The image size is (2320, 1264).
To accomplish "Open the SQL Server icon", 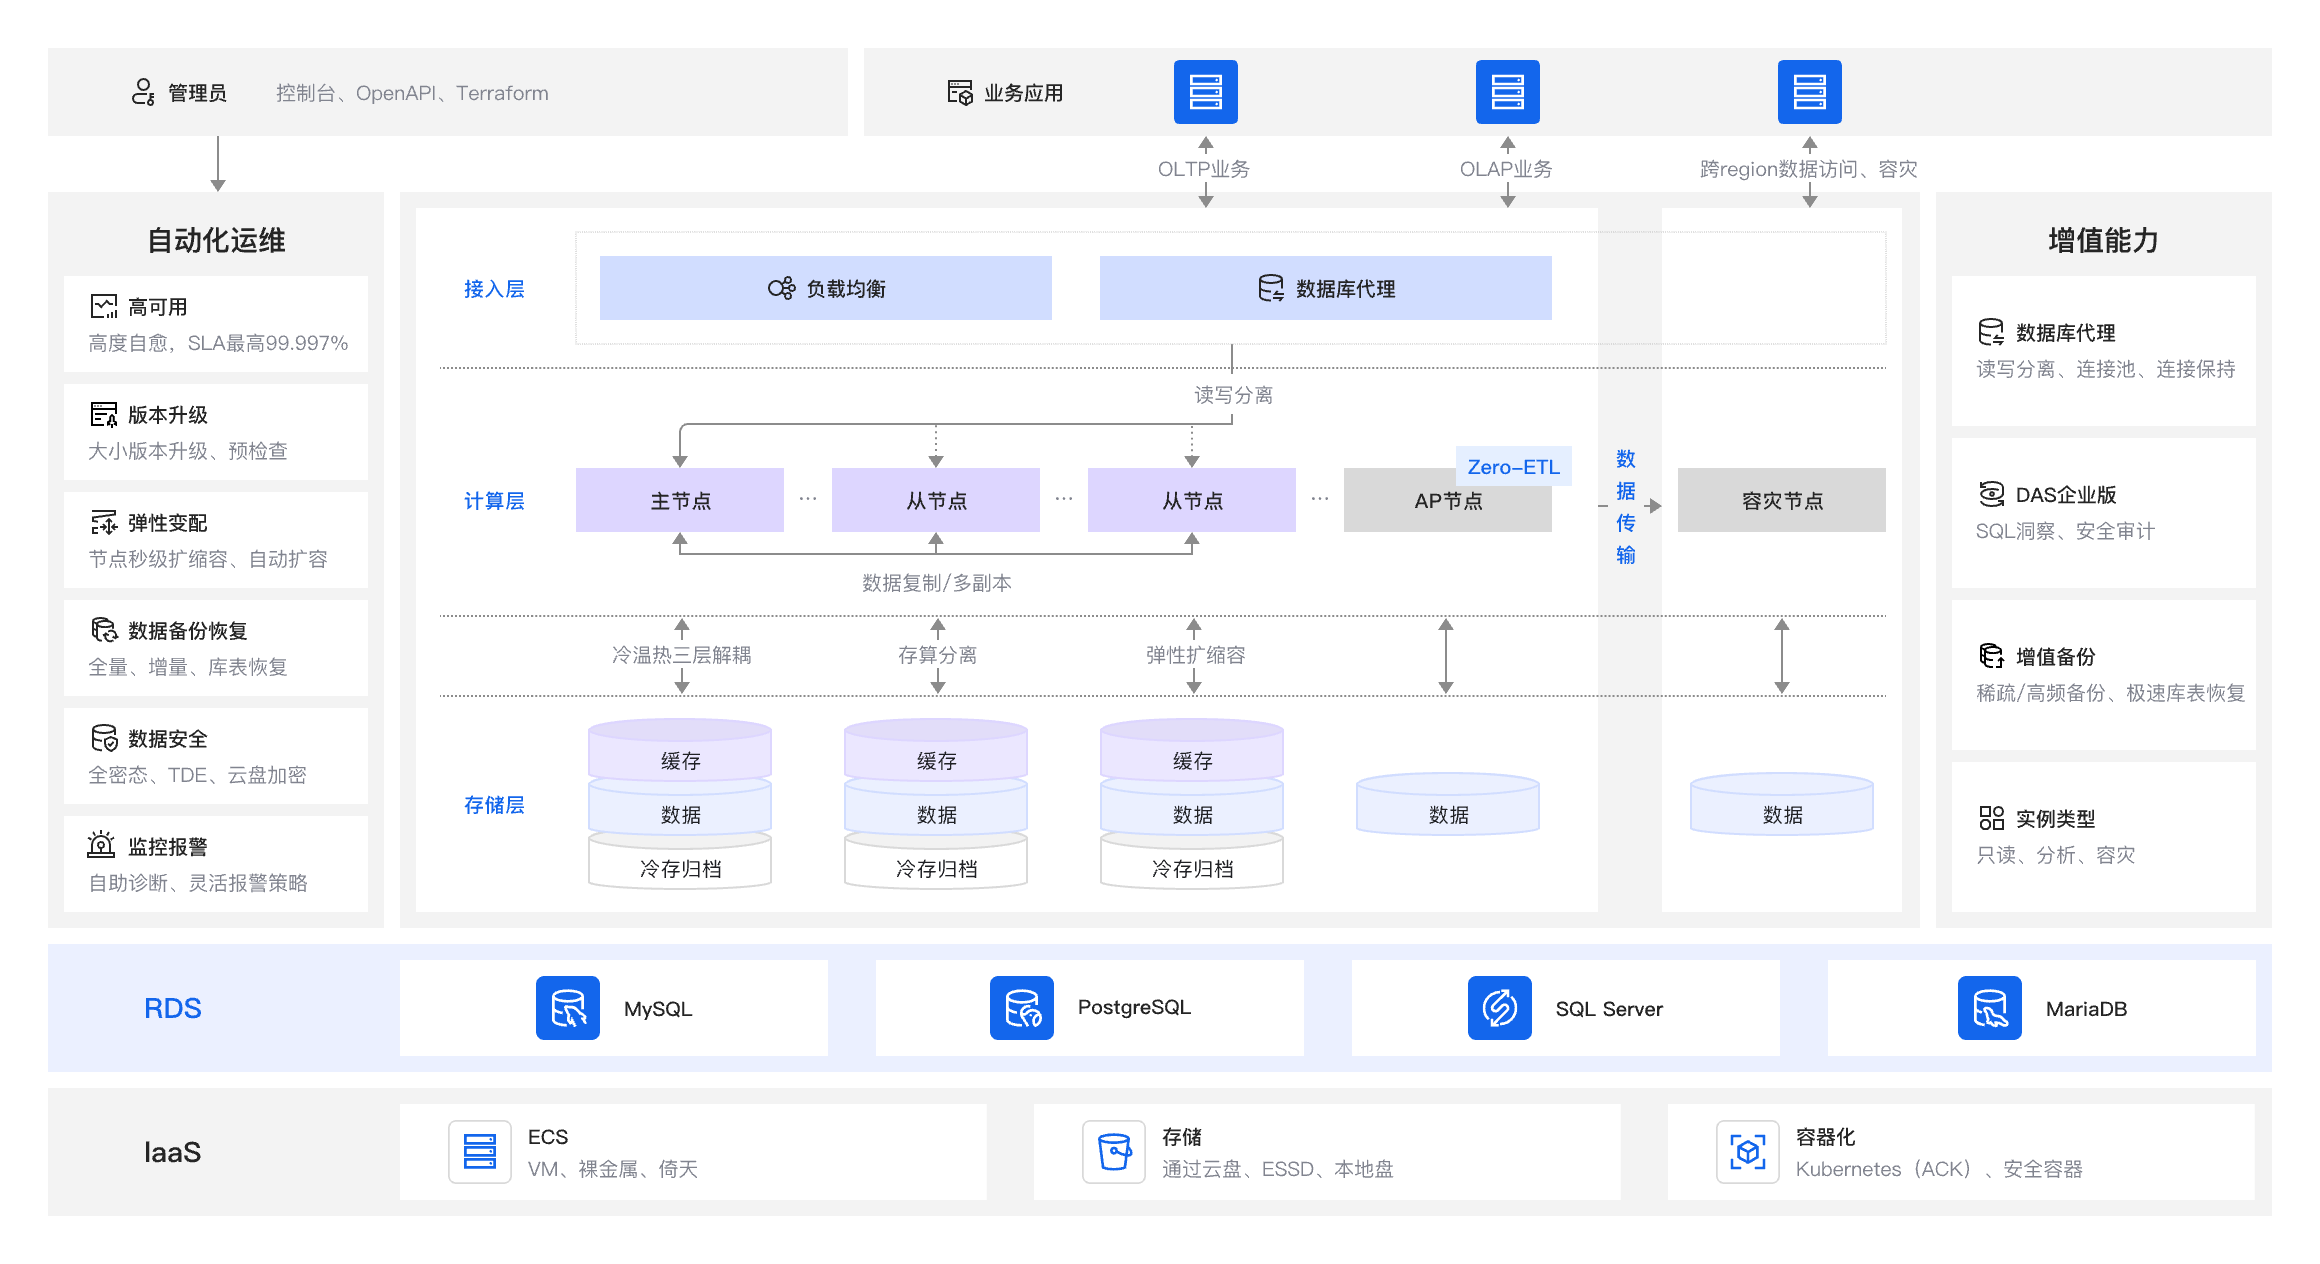I will pos(1499,1008).
